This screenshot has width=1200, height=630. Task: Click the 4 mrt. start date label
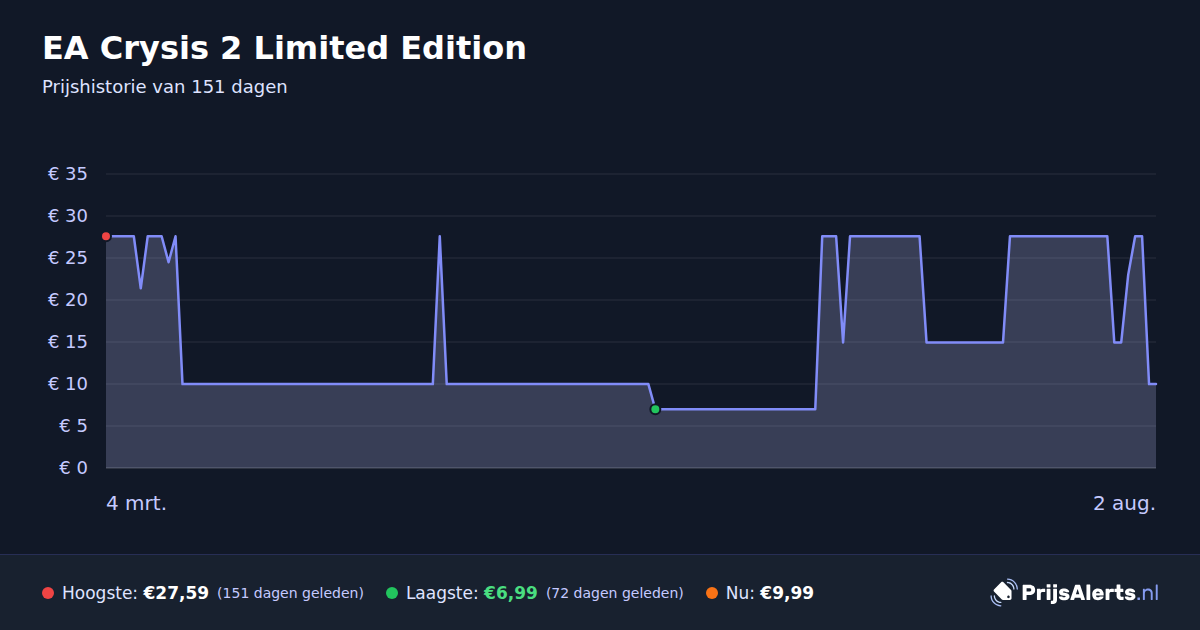pyautogui.click(x=137, y=503)
